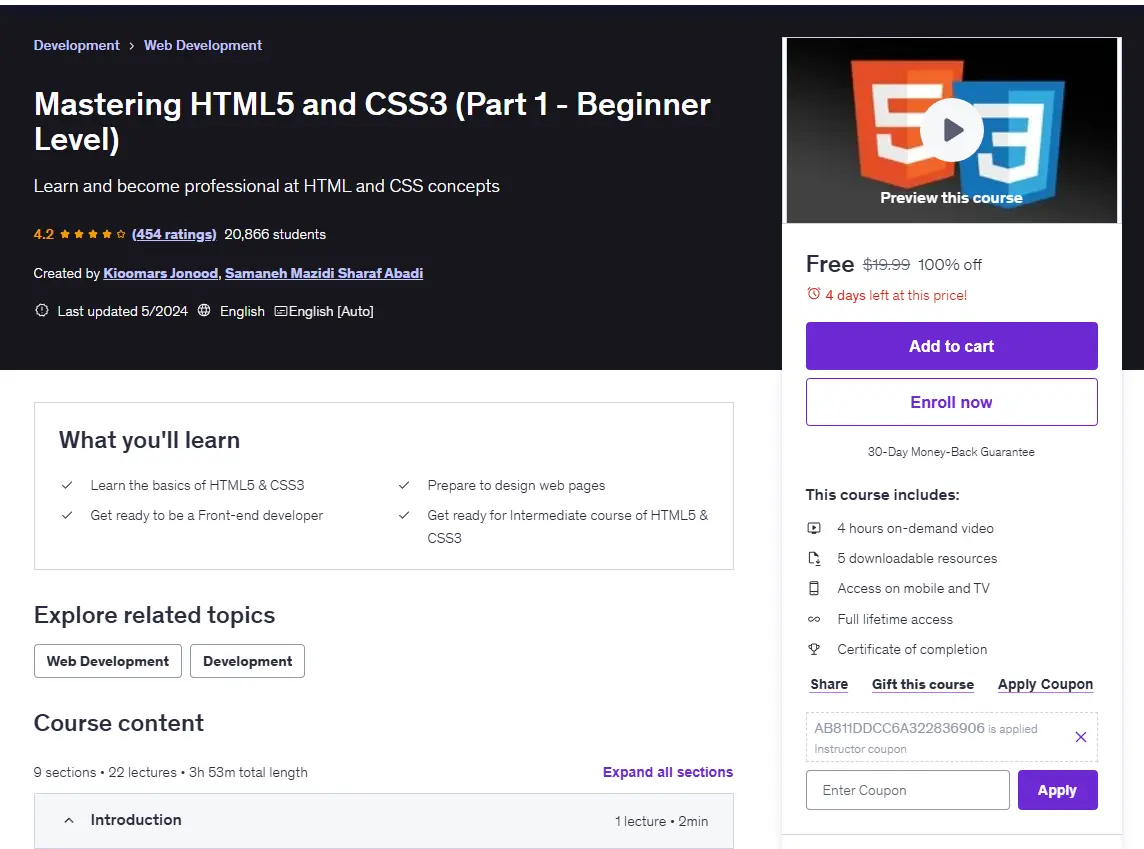
Task: Share this course
Action: click(829, 684)
